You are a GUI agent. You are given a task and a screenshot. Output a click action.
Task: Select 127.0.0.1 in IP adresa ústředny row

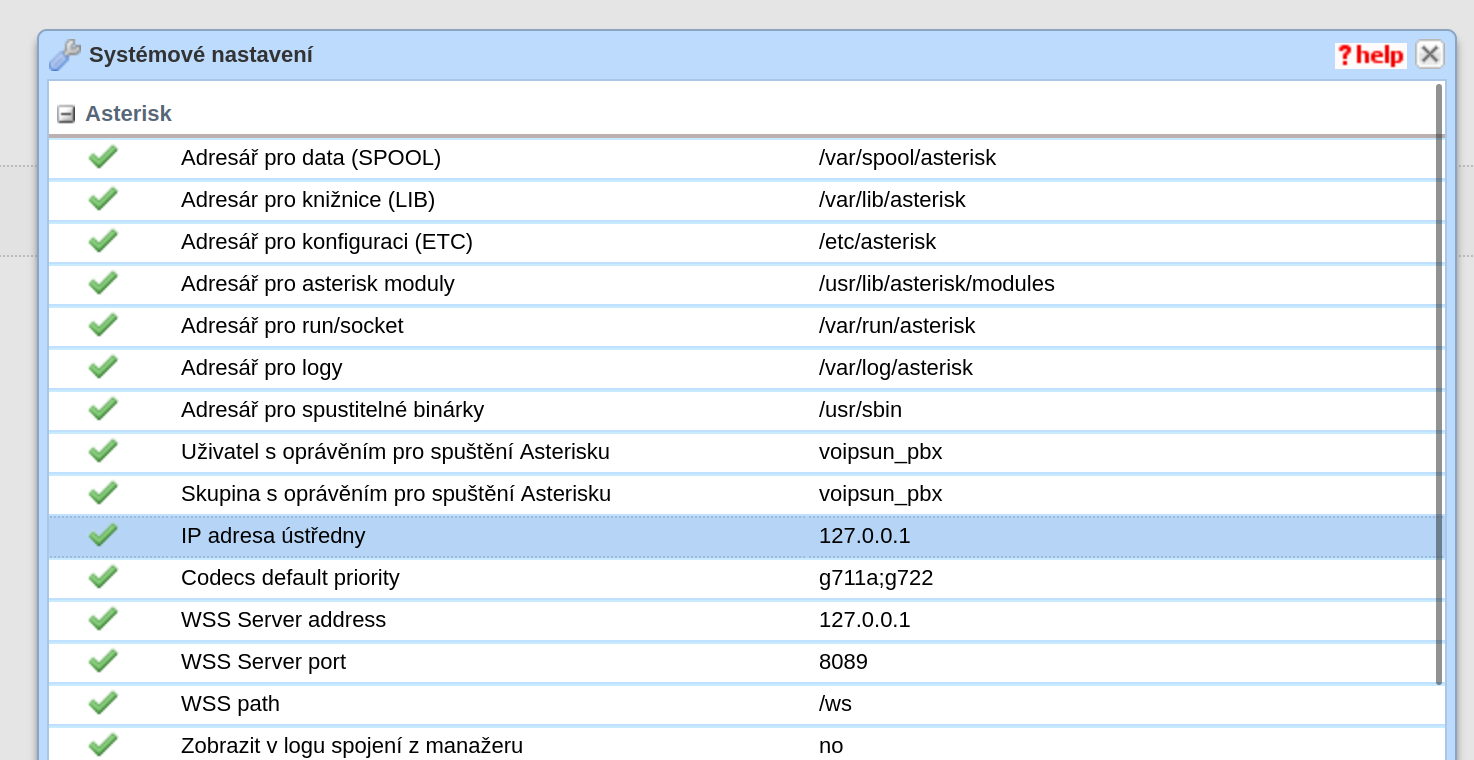pyautogui.click(x=864, y=536)
